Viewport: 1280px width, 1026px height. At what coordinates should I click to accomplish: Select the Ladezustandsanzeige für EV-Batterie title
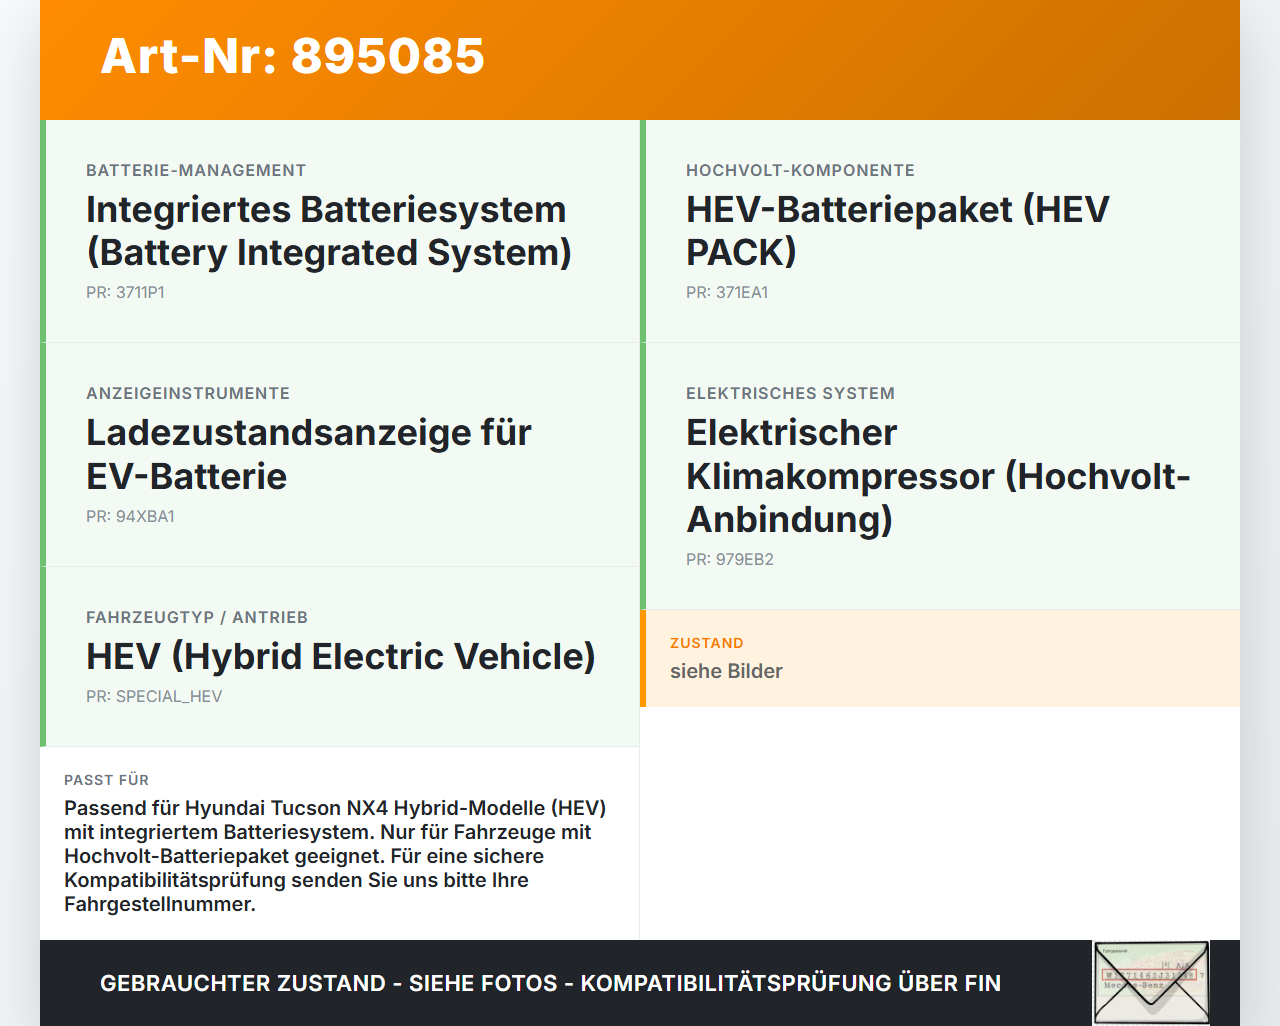click(308, 455)
